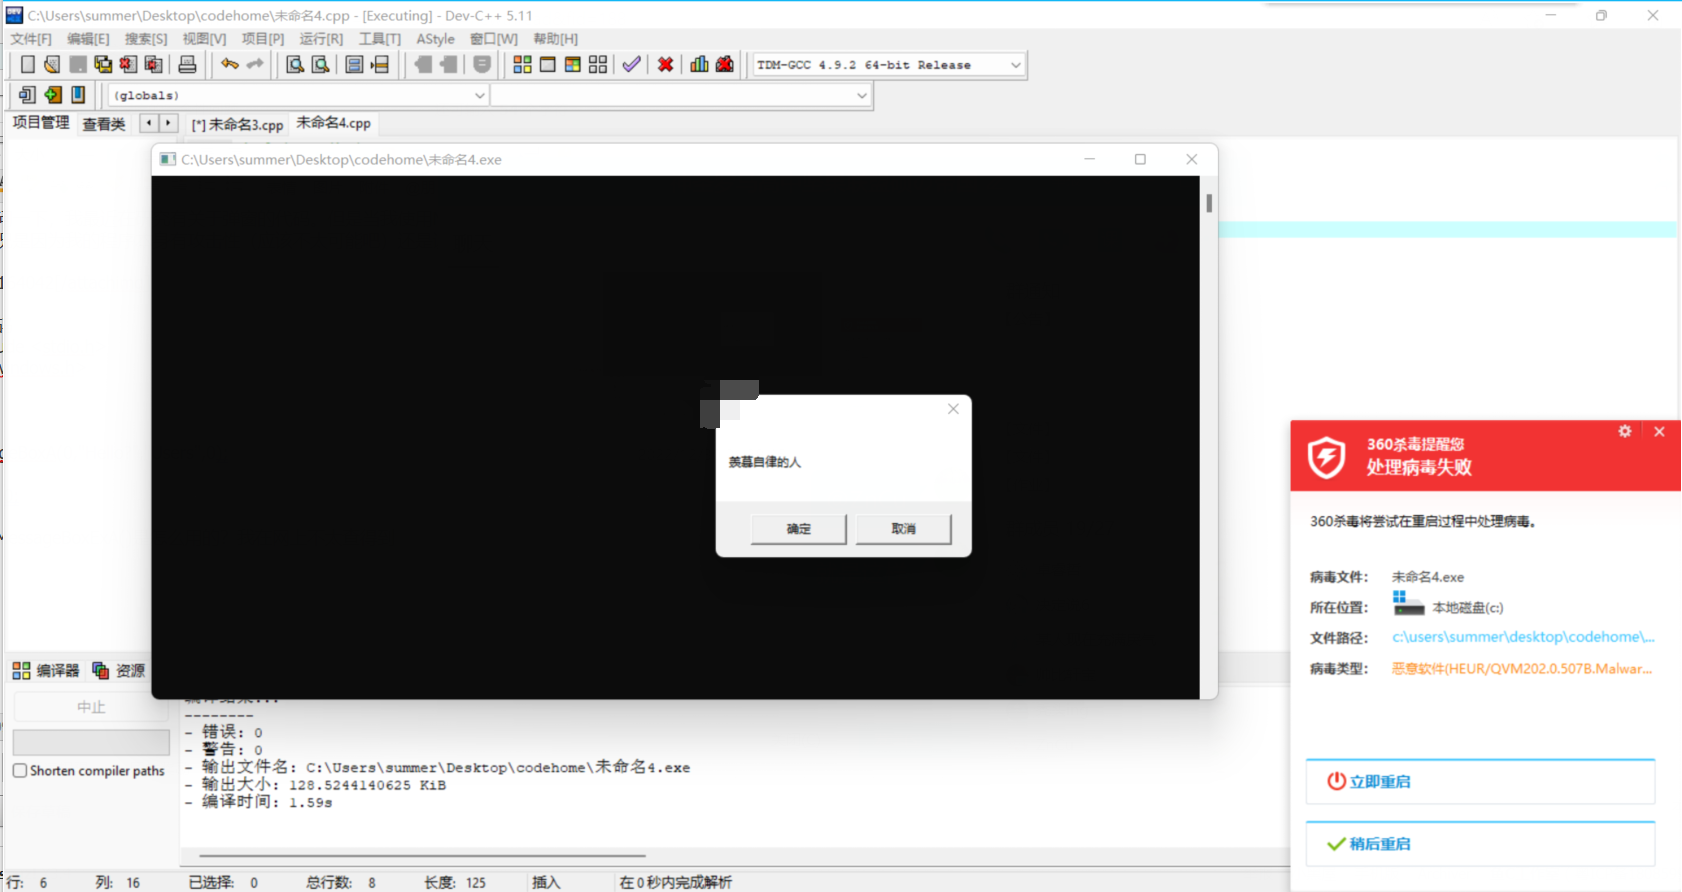Open the 帮助[H] menu

(x=555, y=39)
